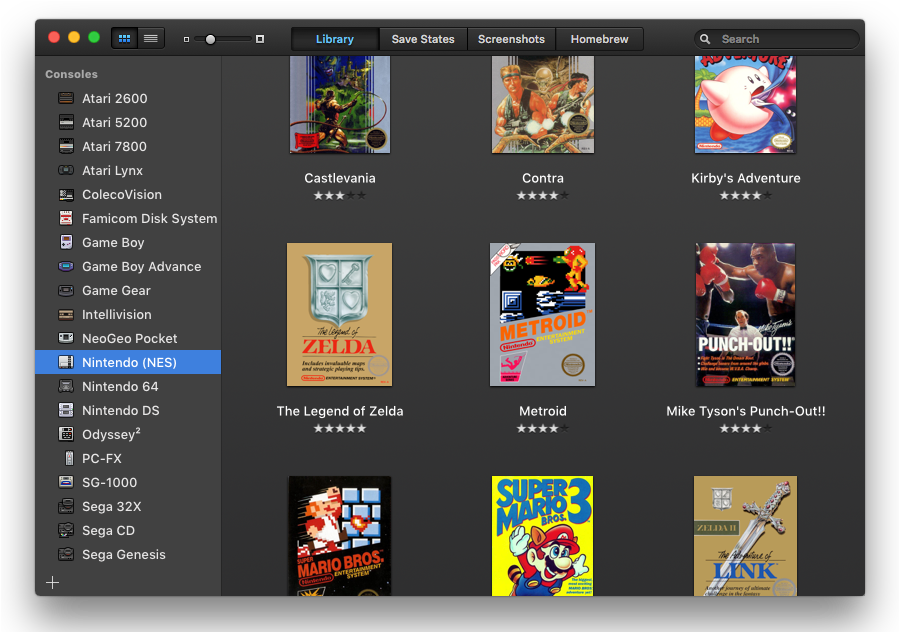Switch to the Screenshots tab
This screenshot has width=899, height=632.
(x=511, y=39)
